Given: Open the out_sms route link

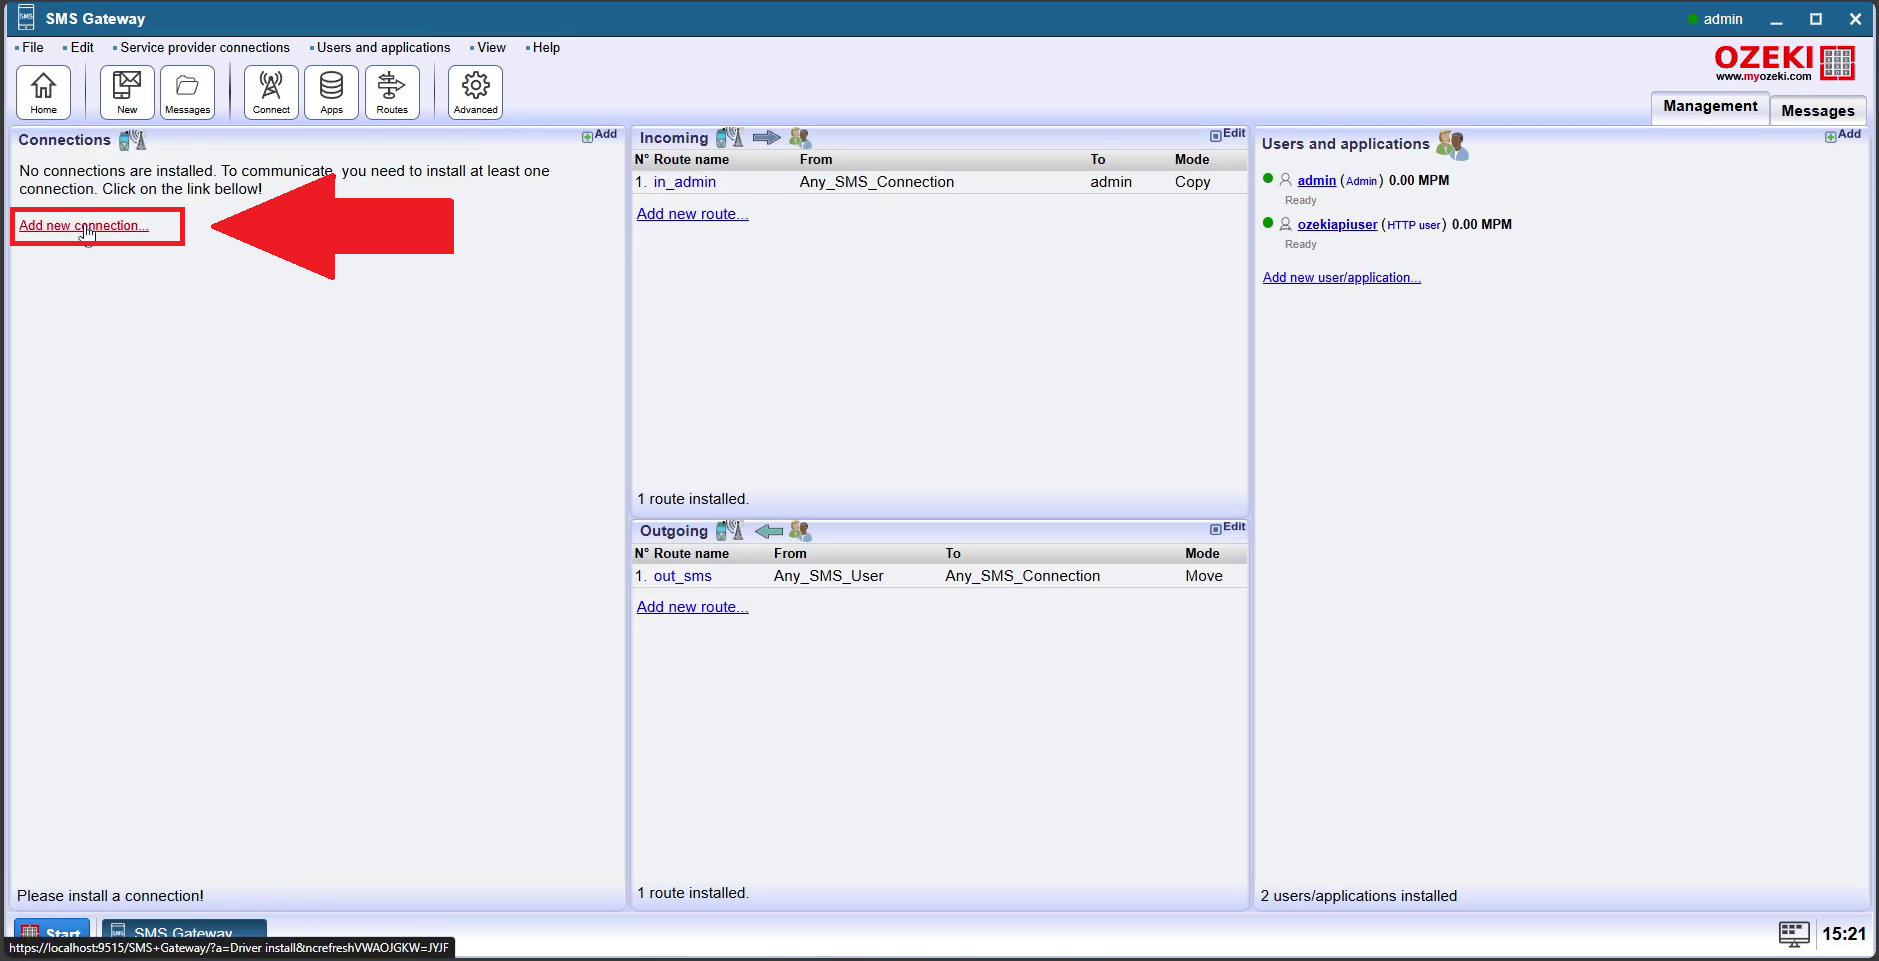Looking at the screenshot, I should [x=683, y=576].
